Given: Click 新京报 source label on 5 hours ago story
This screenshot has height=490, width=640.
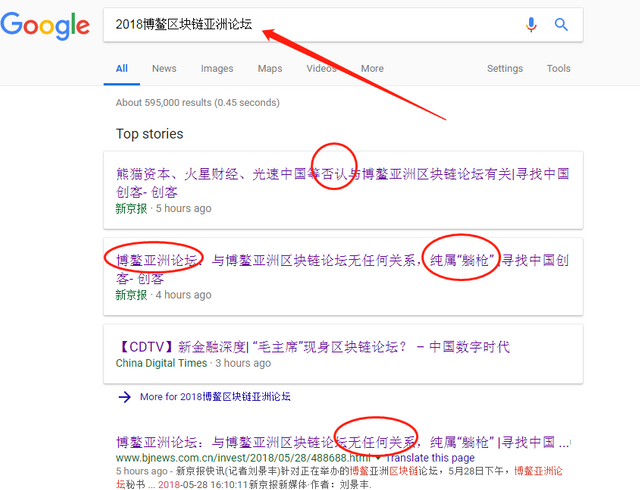Looking at the screenshot, I should 131,209.
